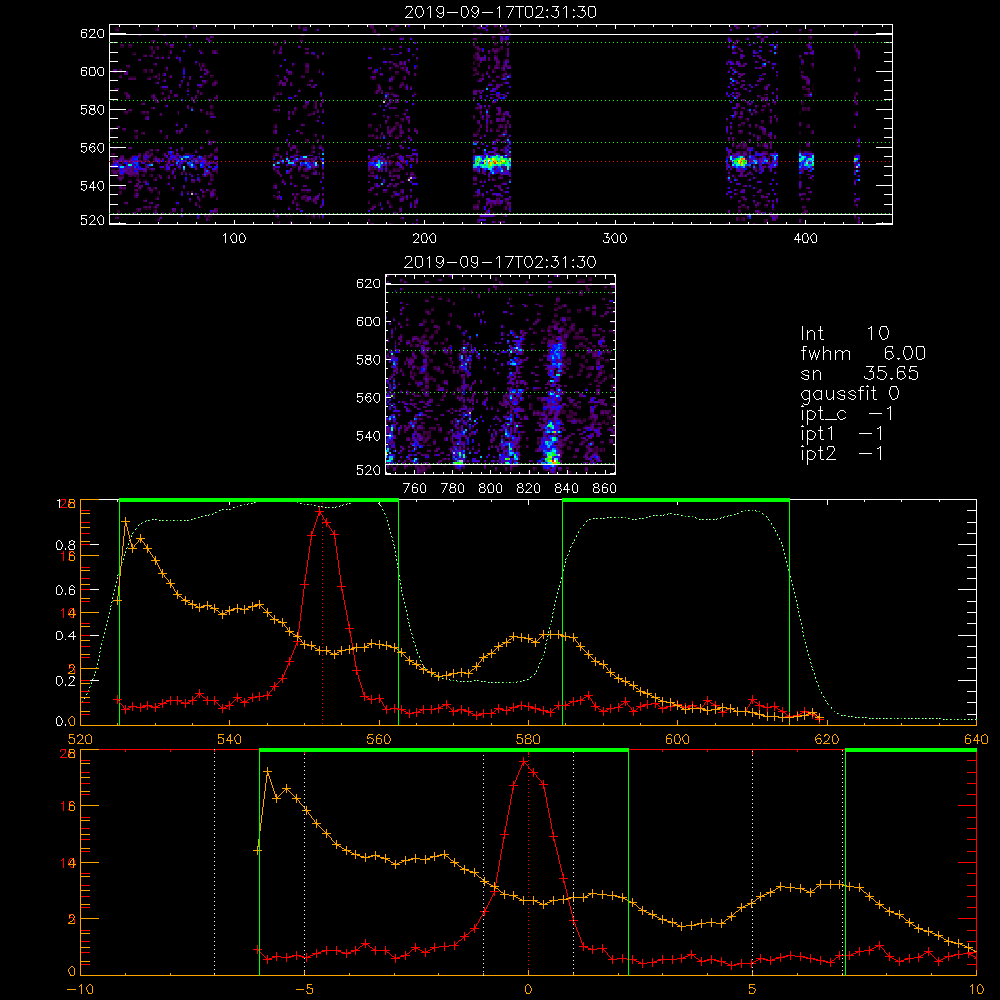Click x-axis label 200 on top spectrogram
This screenshot has width=1000, height=1000.
coord(424,239)
